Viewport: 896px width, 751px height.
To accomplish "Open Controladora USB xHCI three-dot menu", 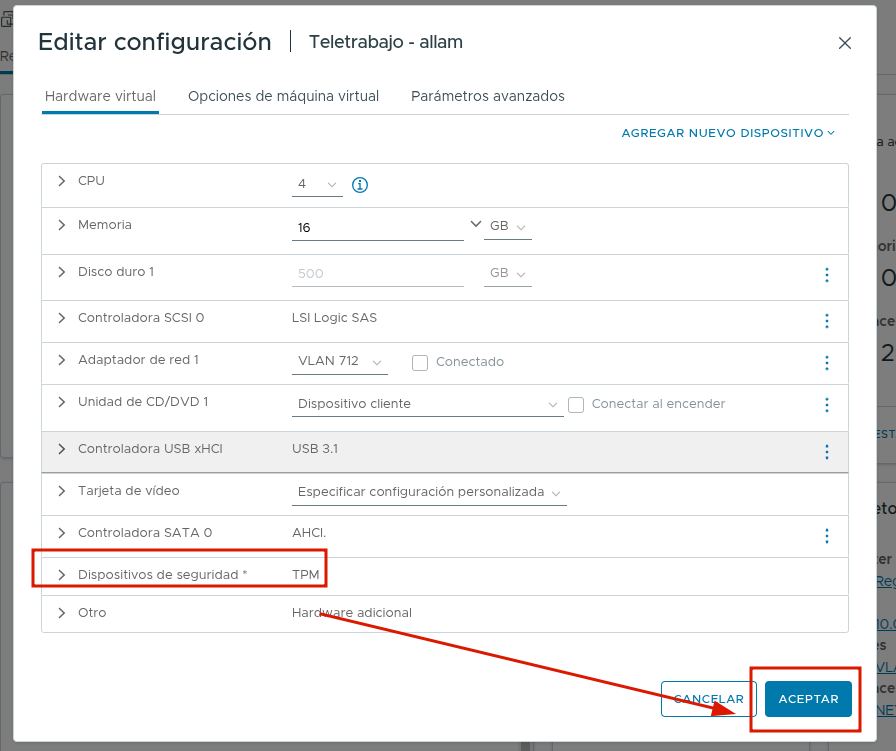I will (826, 452).
